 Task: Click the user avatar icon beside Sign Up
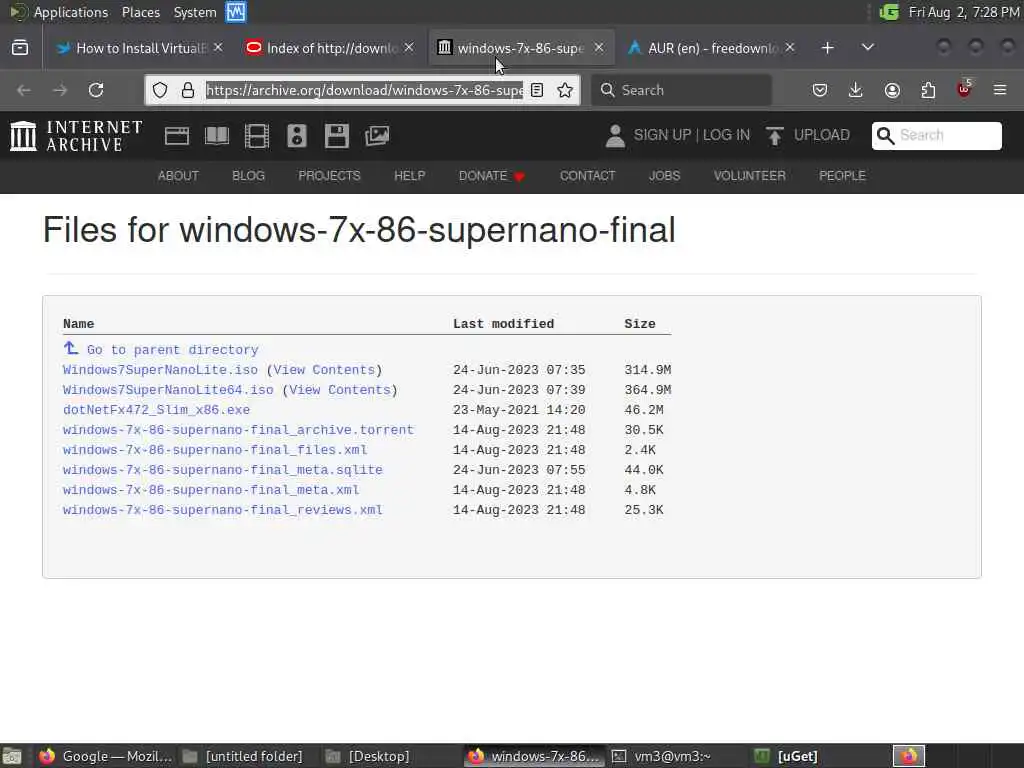click(615, 136)
